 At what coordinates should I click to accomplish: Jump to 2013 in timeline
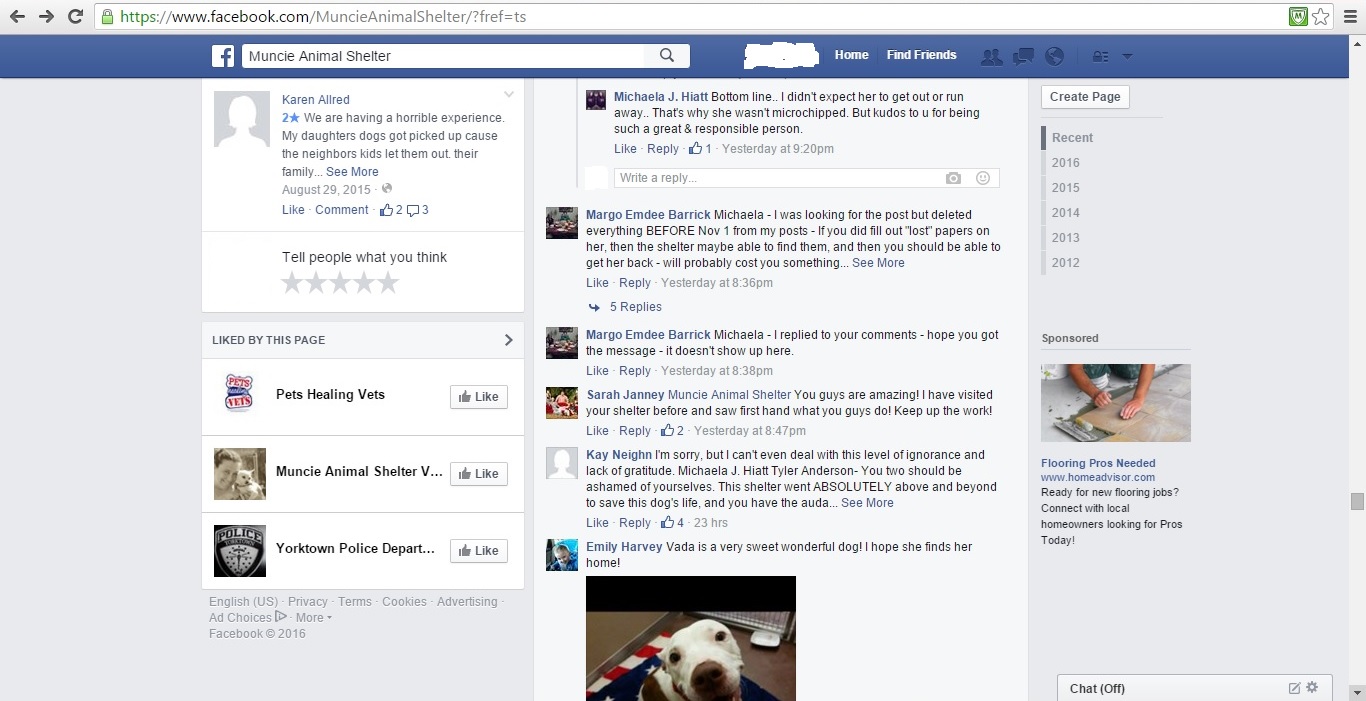point(1066,238)
